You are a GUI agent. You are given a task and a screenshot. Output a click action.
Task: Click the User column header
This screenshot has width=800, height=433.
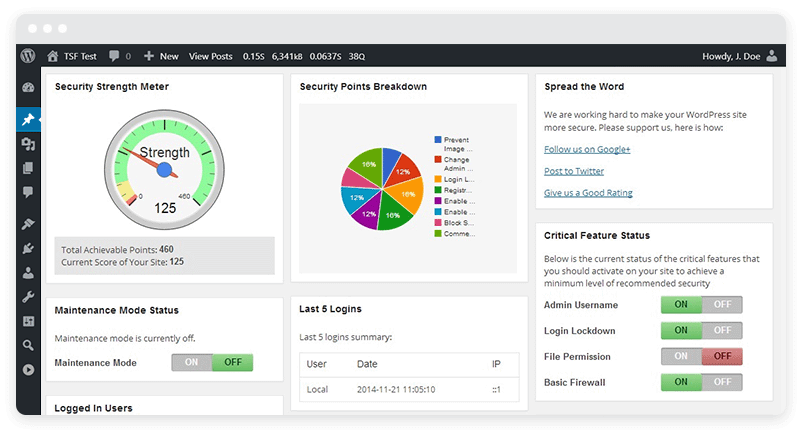pyautogui.click(x=316, y=364)
